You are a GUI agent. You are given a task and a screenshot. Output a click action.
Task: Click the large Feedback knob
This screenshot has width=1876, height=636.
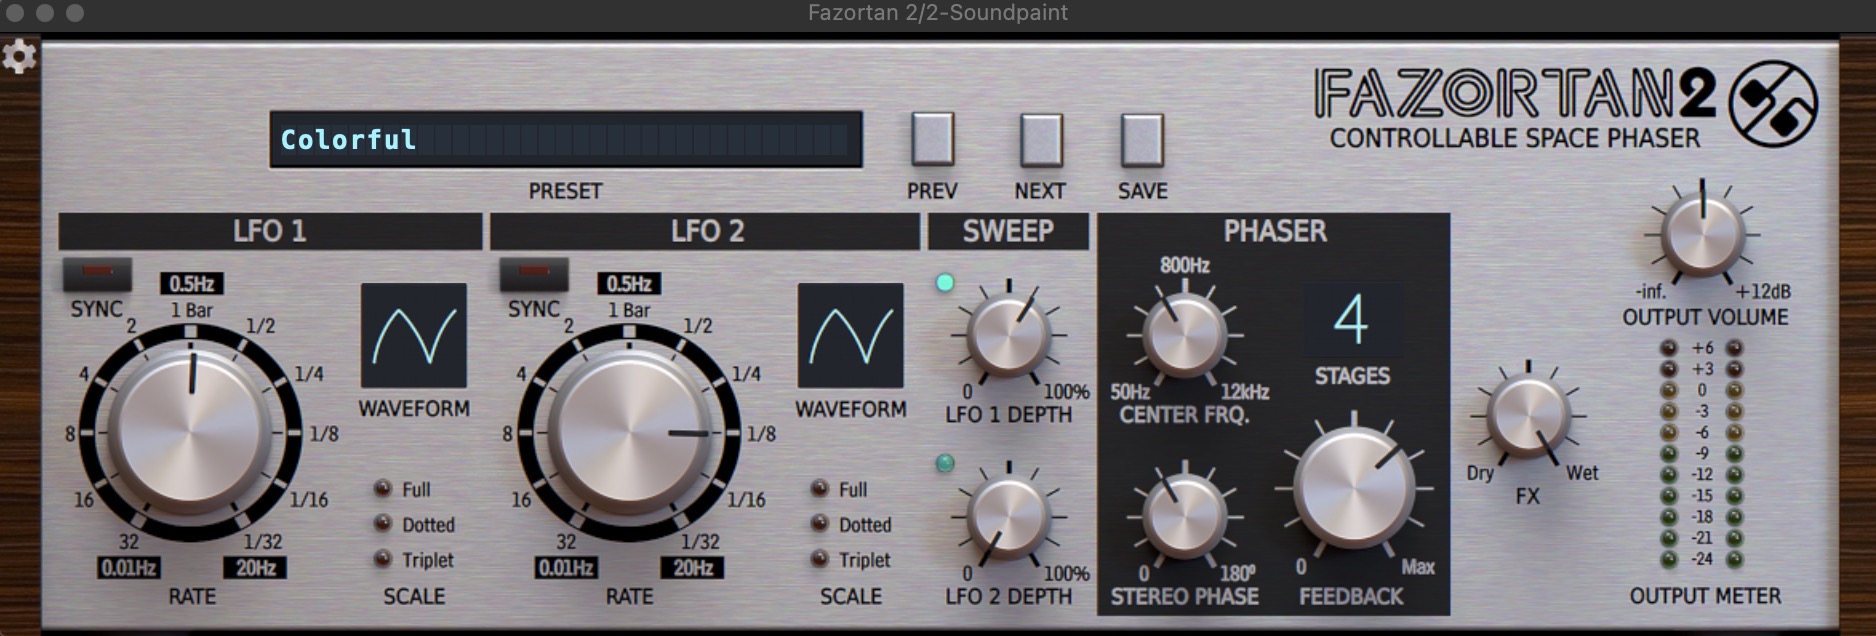[x=1353, y=488]
